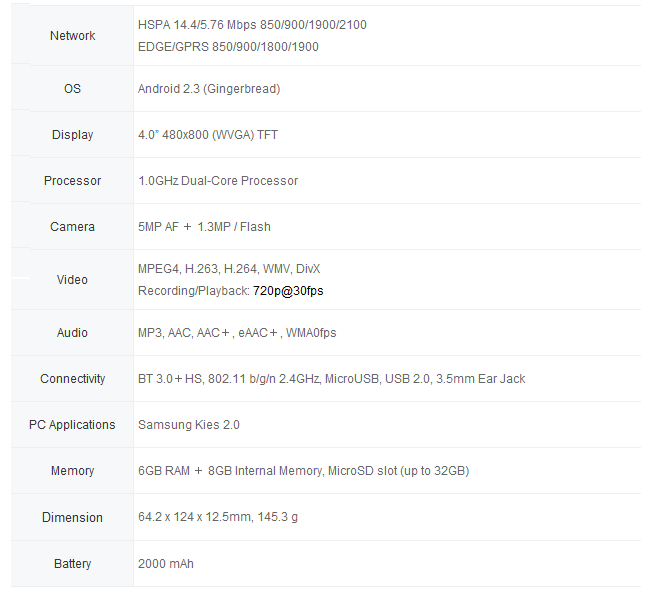The image size is (658, 593).
Task: Click the Camera row label
Action: [72, 227]
